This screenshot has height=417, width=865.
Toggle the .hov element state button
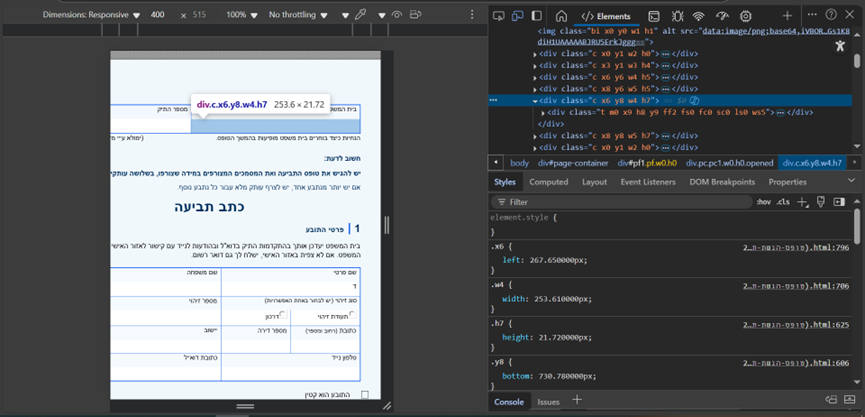(763, 202)
